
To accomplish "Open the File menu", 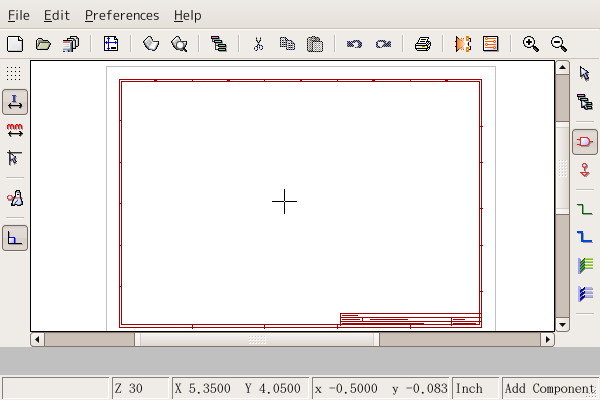I will (19, 15).
